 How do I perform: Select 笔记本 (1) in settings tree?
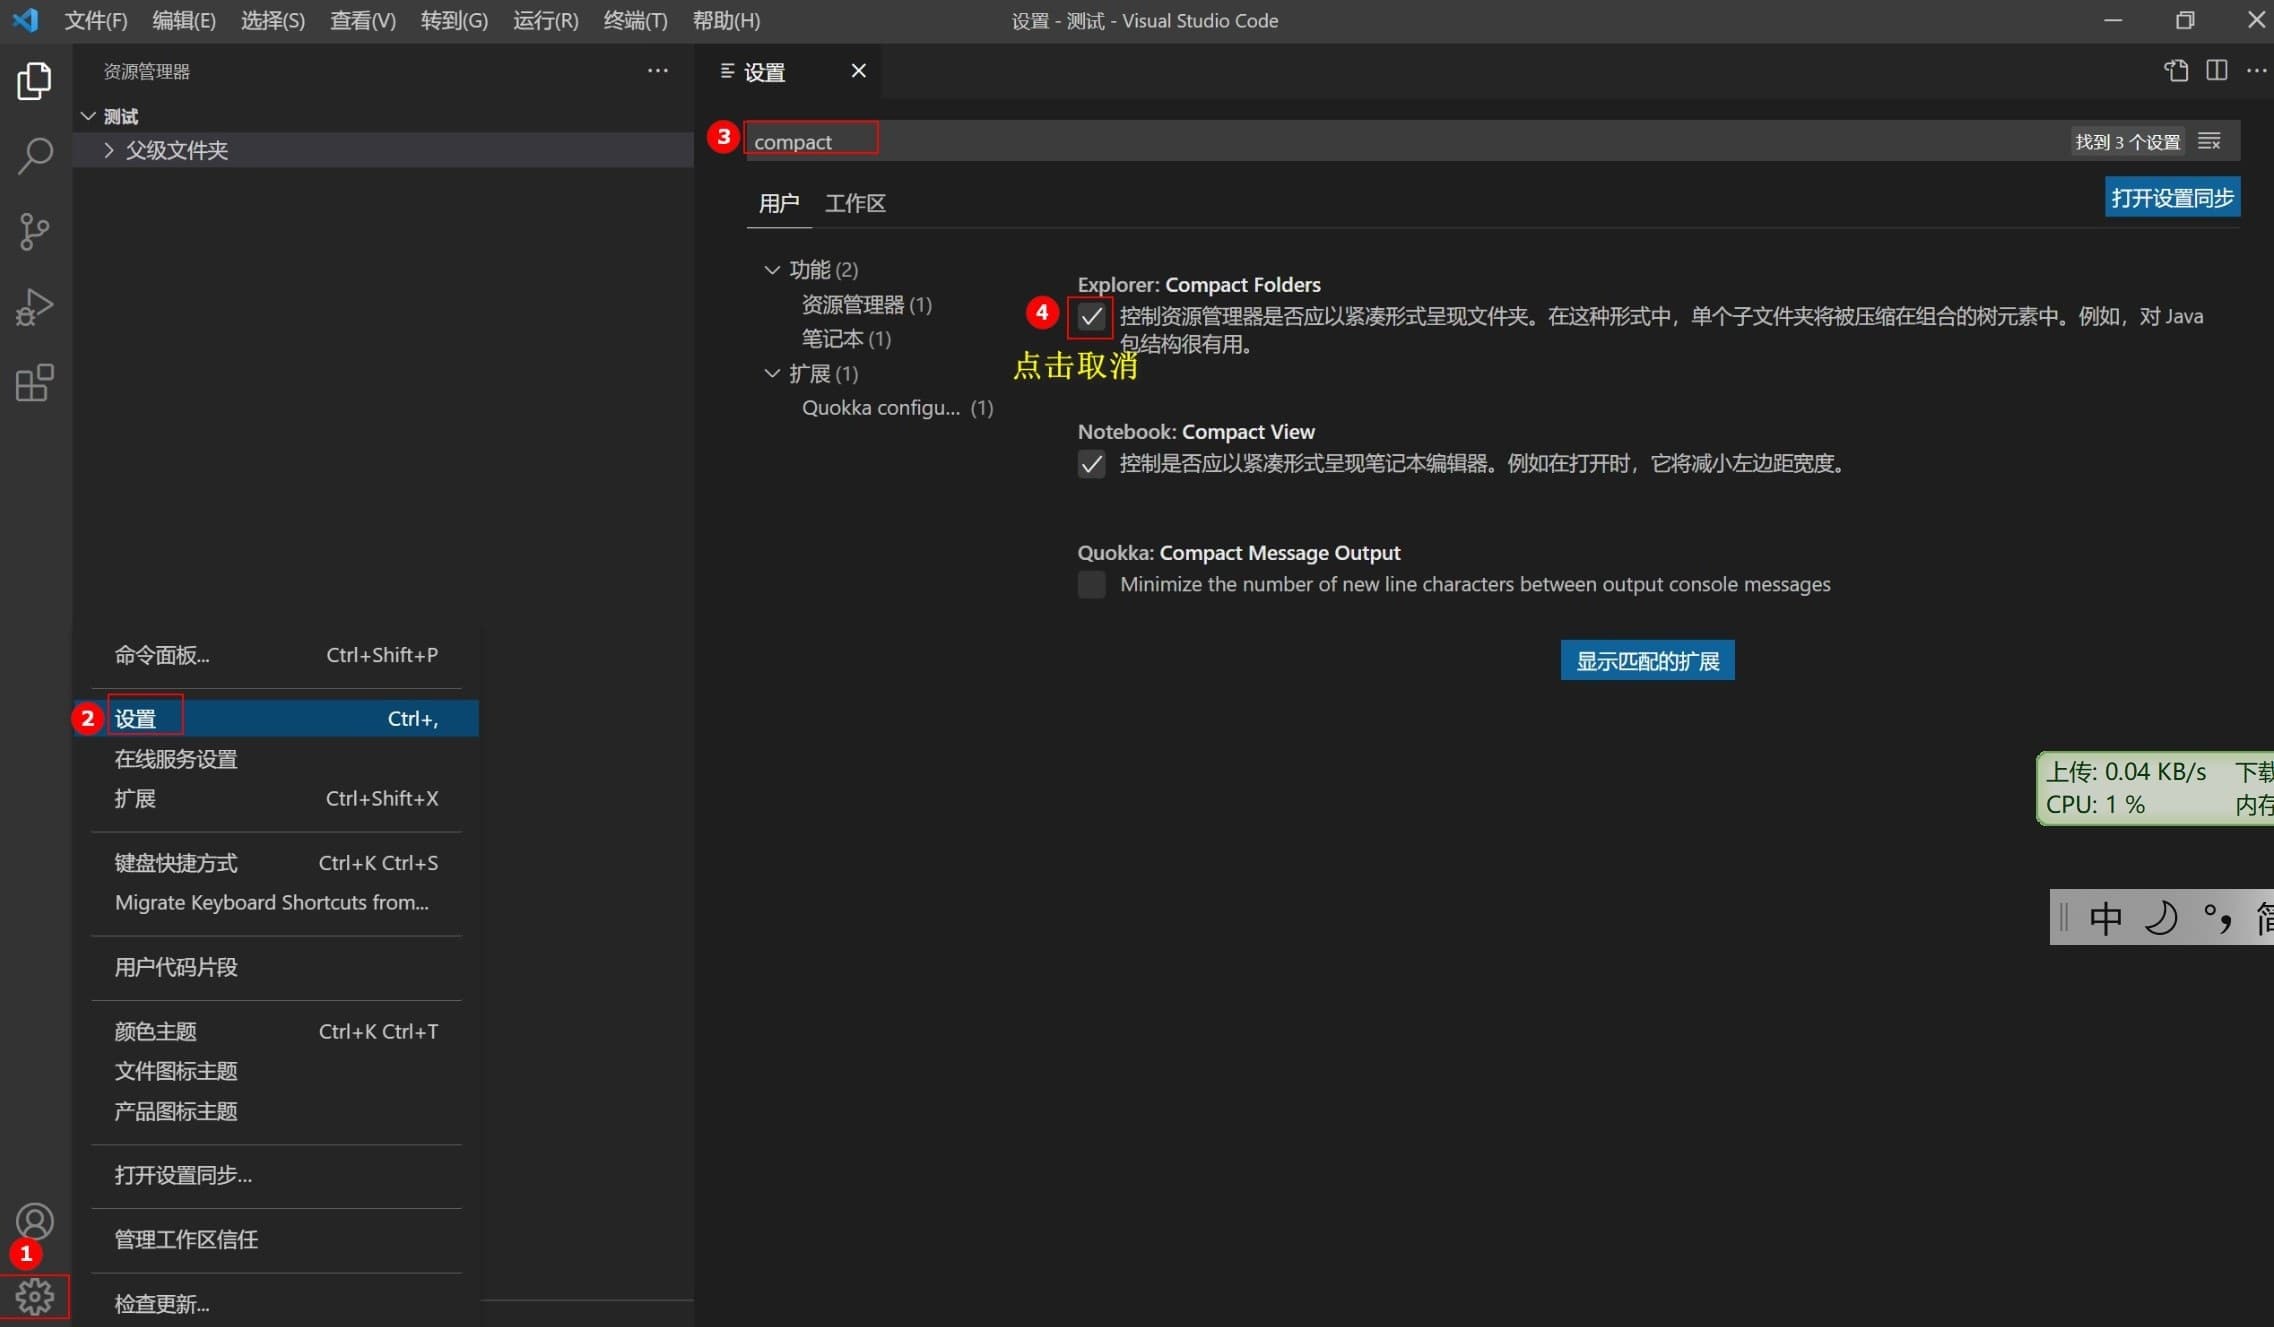pos(846,339)
